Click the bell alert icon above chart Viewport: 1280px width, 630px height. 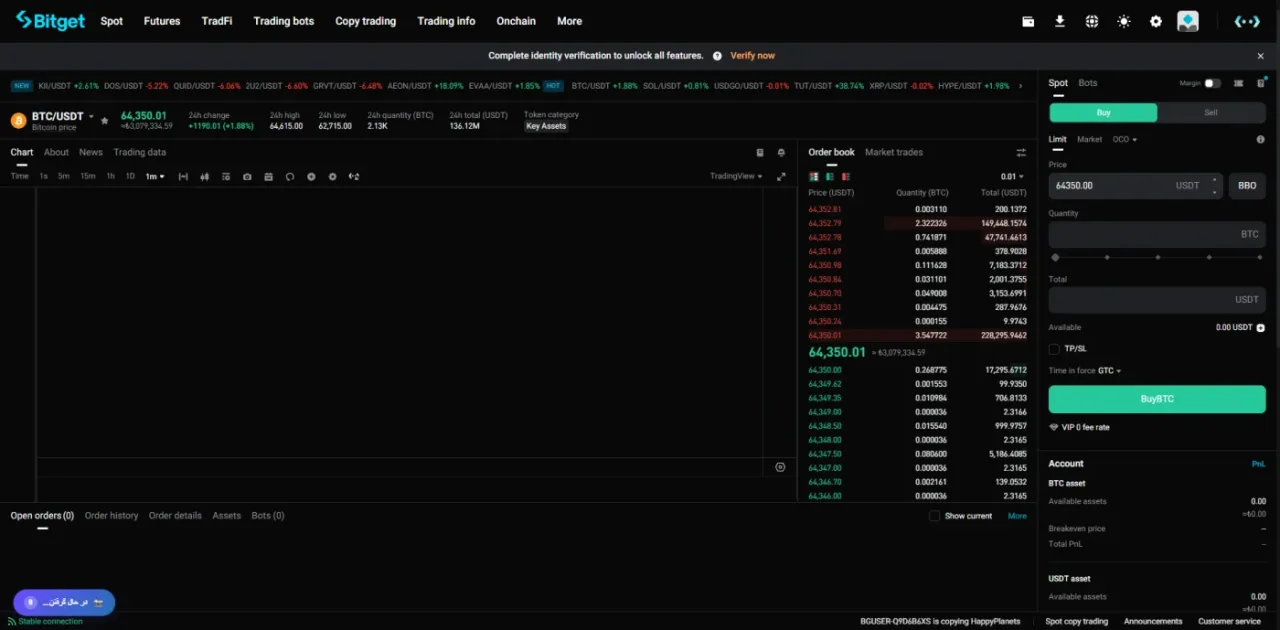click(x=781, y=153)
